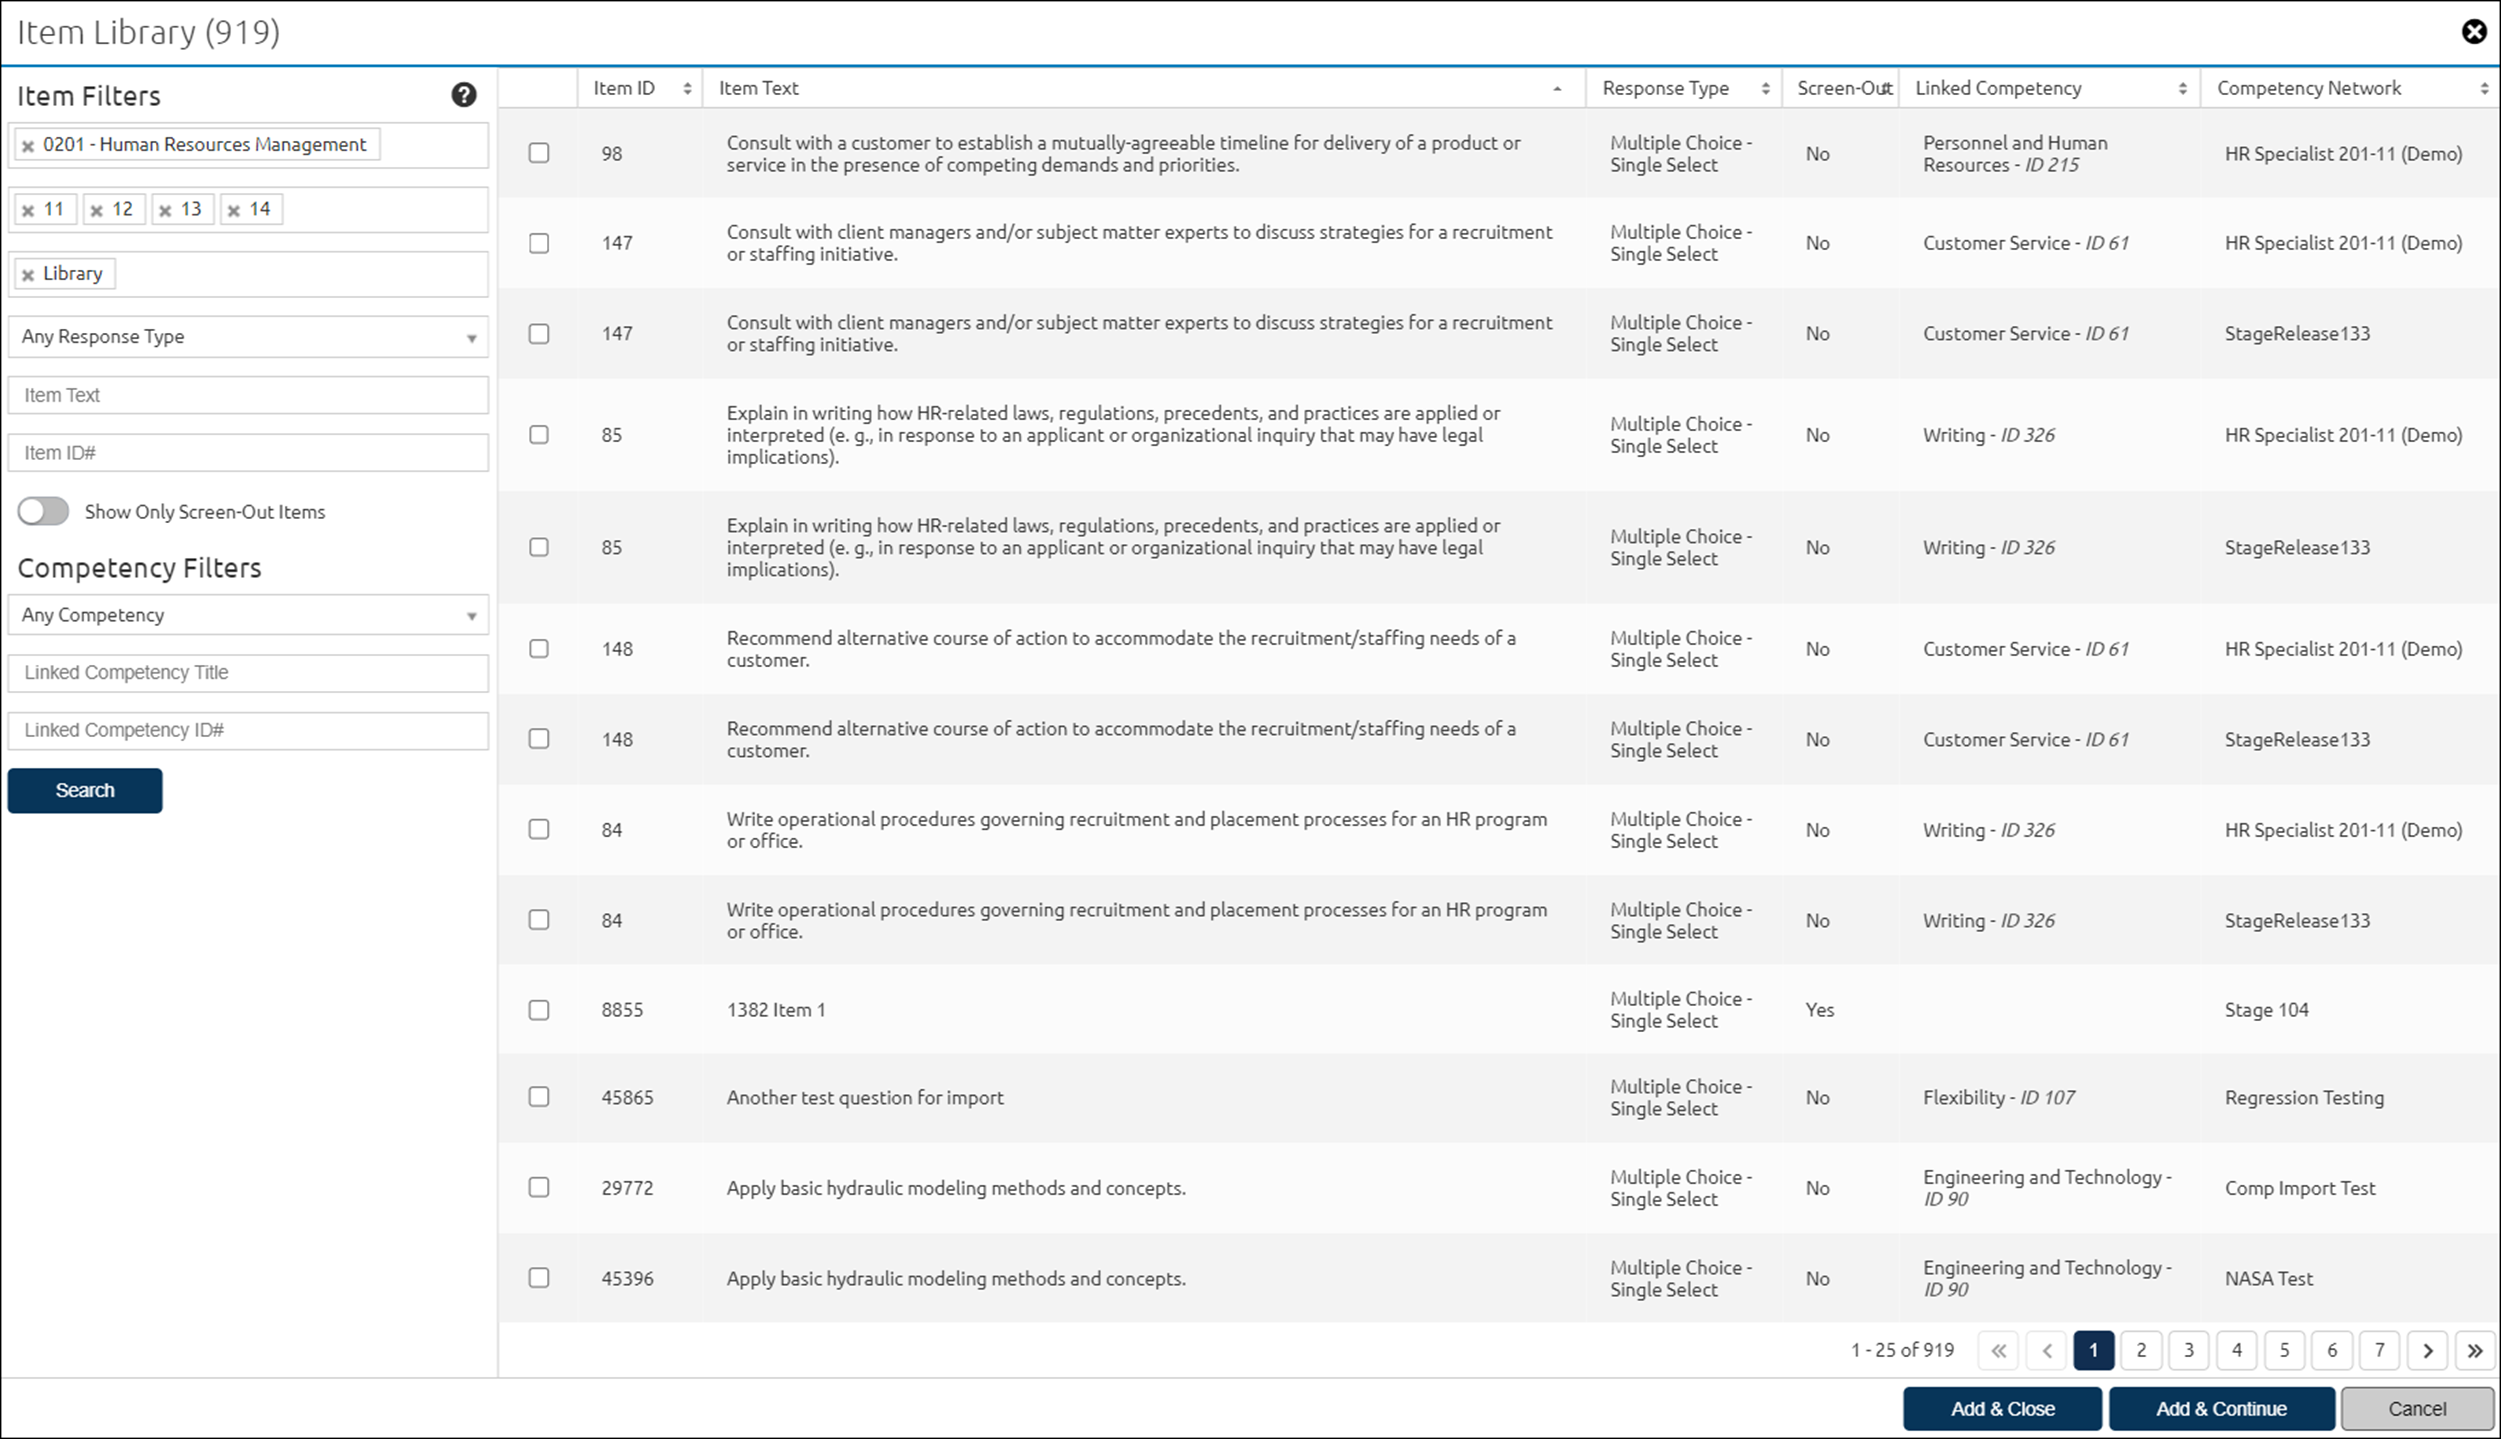2501x1439 pixels.
Task: Select item 45396 NASA Test checkbox
Action: pos(539,1278)
